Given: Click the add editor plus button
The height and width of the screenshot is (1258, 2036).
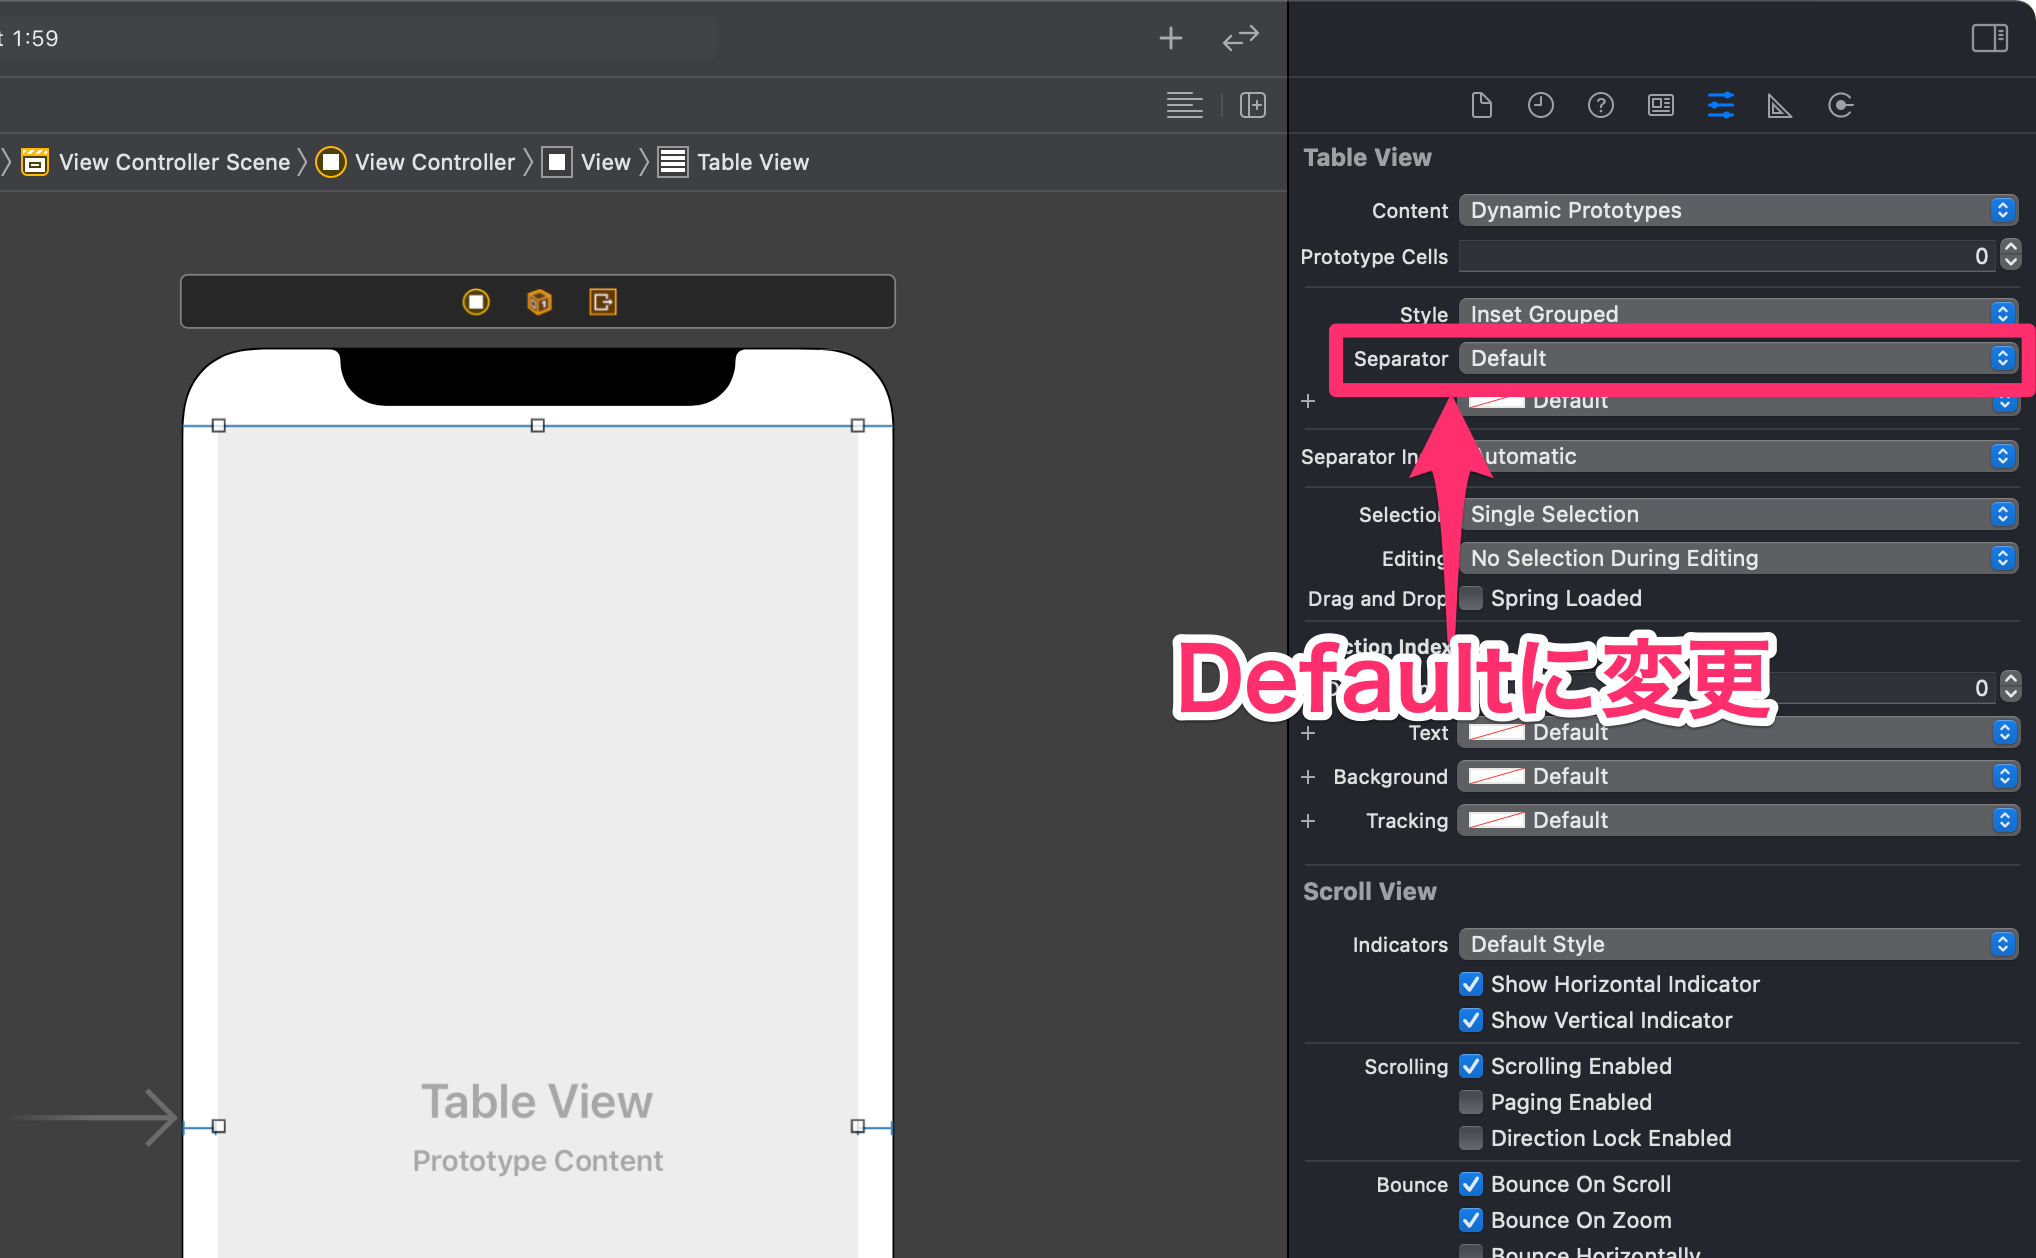Looking at the screenshot, I should coord(1171,38).
